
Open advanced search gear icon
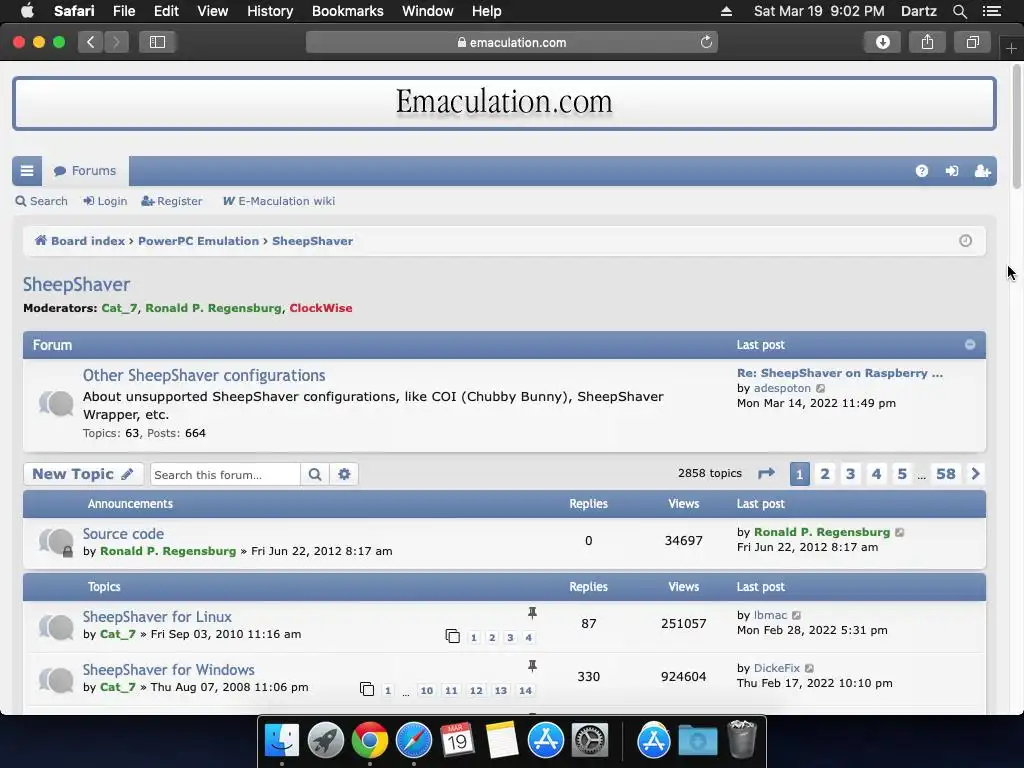point(344,474)
